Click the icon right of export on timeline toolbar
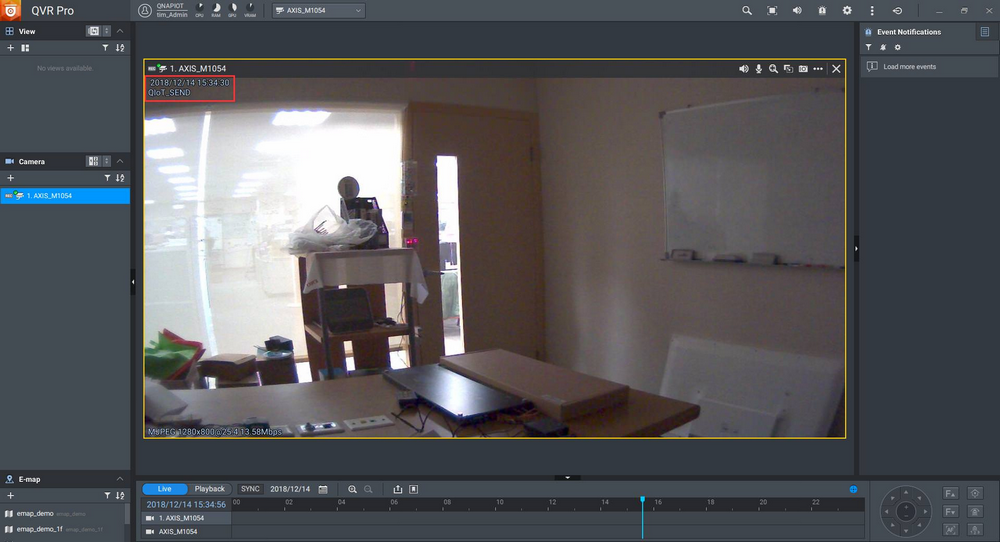 [413, 489]
